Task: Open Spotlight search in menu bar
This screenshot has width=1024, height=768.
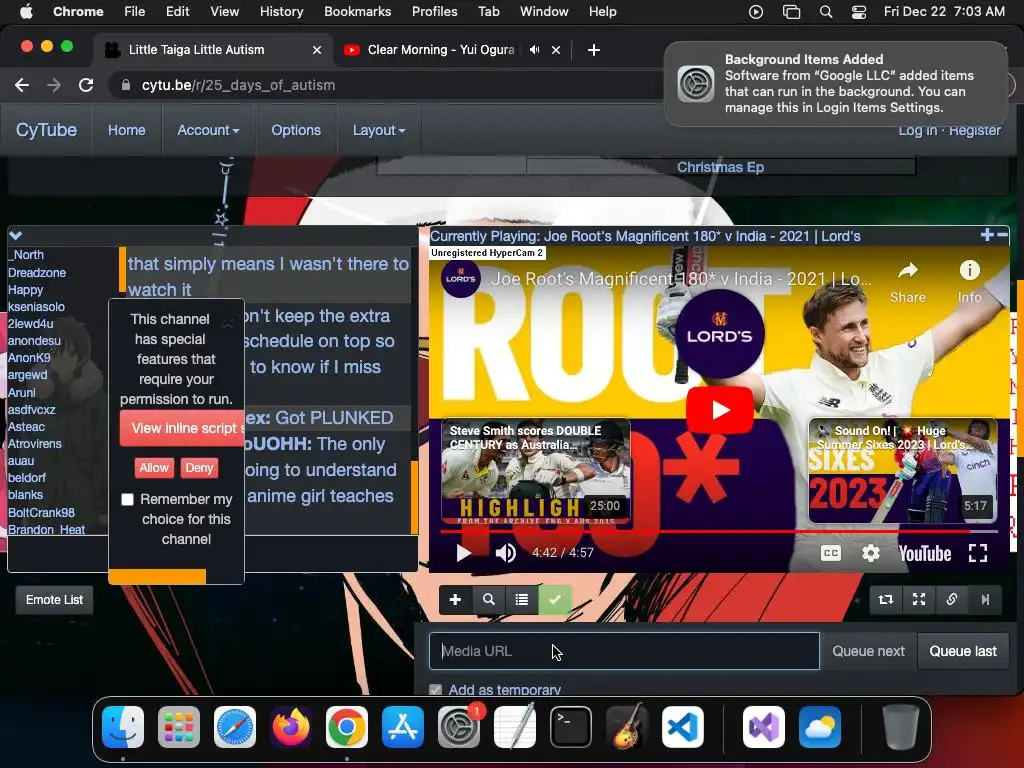Action: coord(825,12)
